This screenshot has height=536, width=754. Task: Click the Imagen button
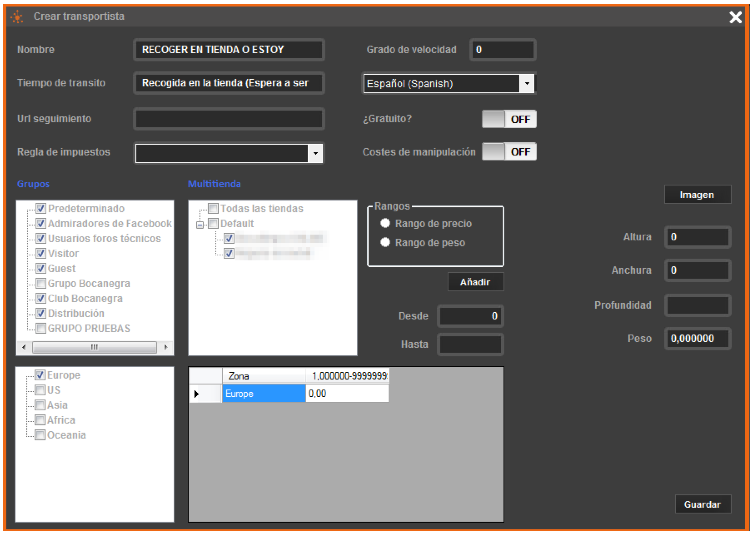pyautogui.click(x=697, y=194)
